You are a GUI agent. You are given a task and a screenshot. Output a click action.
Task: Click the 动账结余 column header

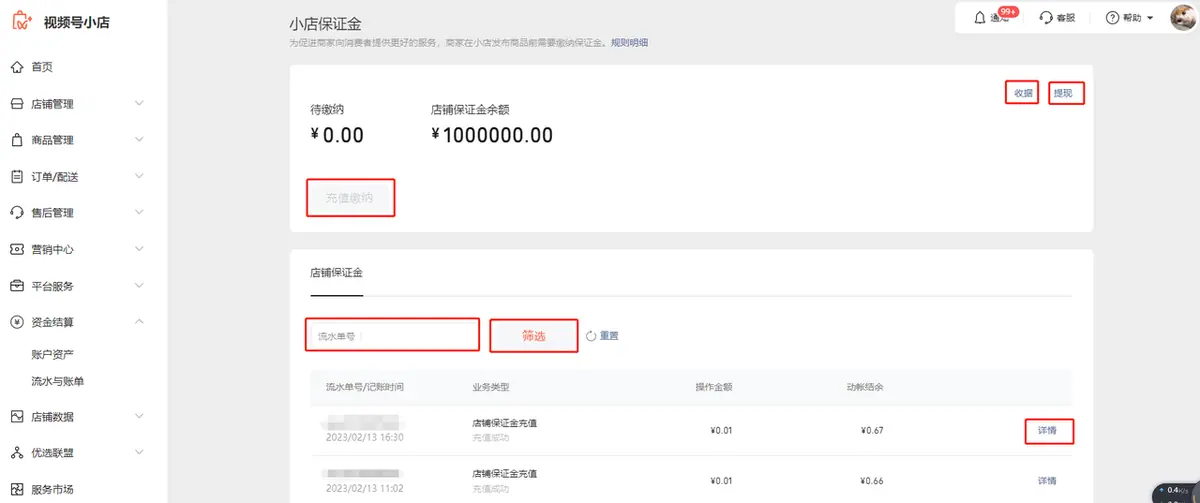click(864, 386)
